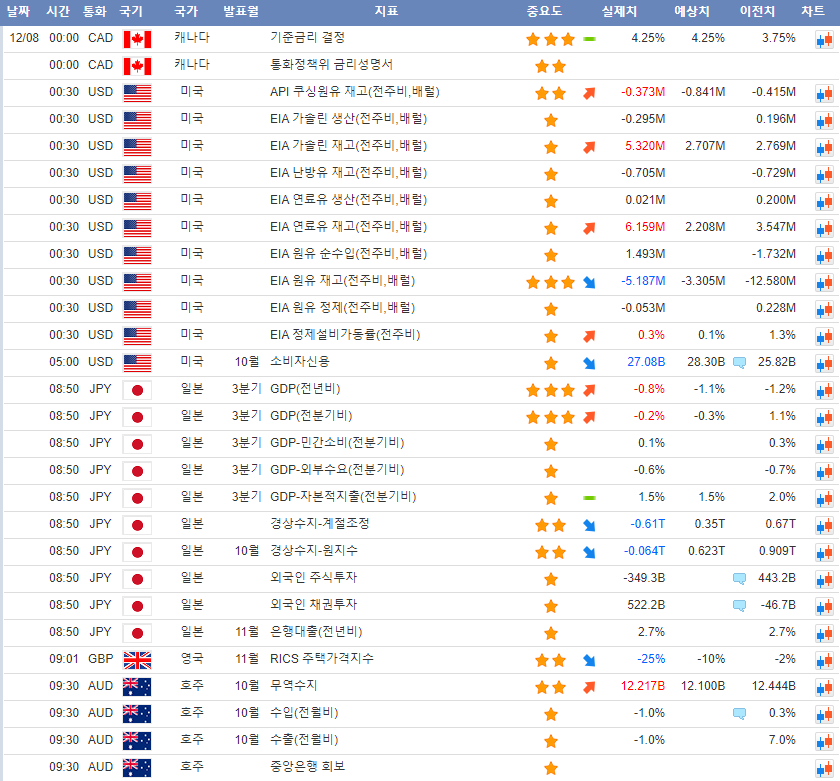Open the 중앙은행 회보 indicator link
The image size is (840, 781).
(x=307, y=767)
